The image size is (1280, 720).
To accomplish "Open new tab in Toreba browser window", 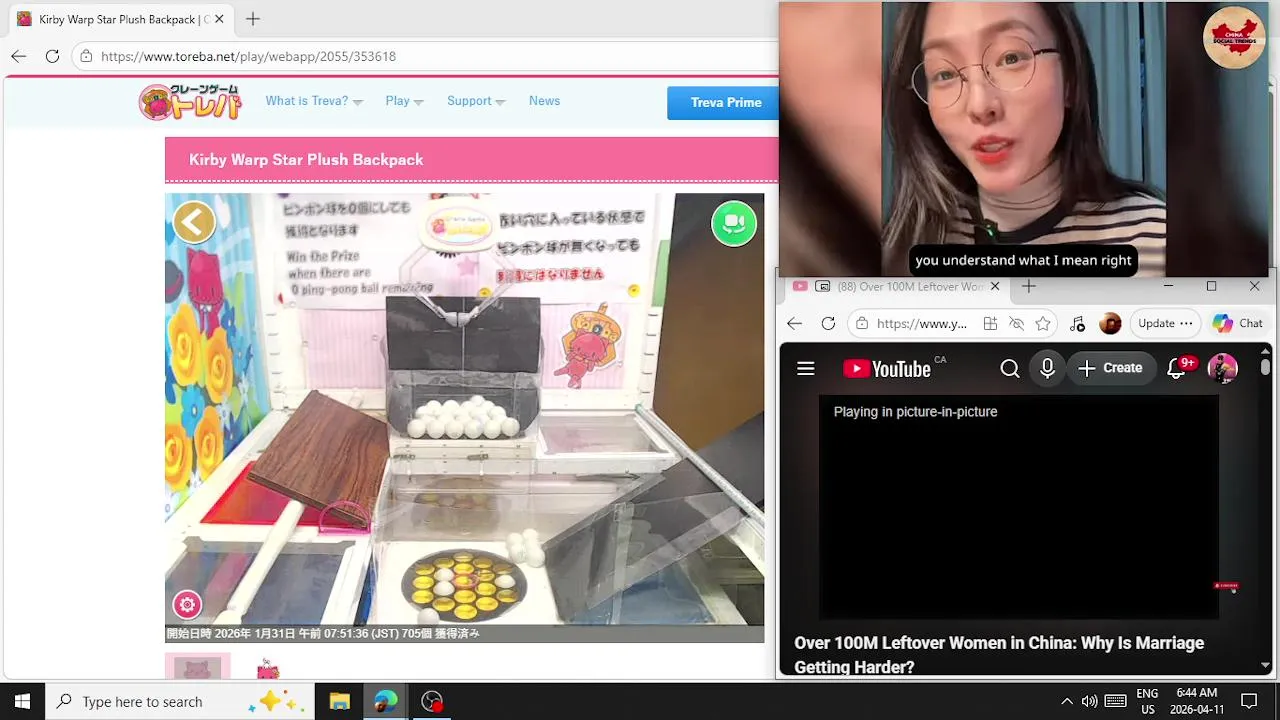I will [x=253, y=19].
